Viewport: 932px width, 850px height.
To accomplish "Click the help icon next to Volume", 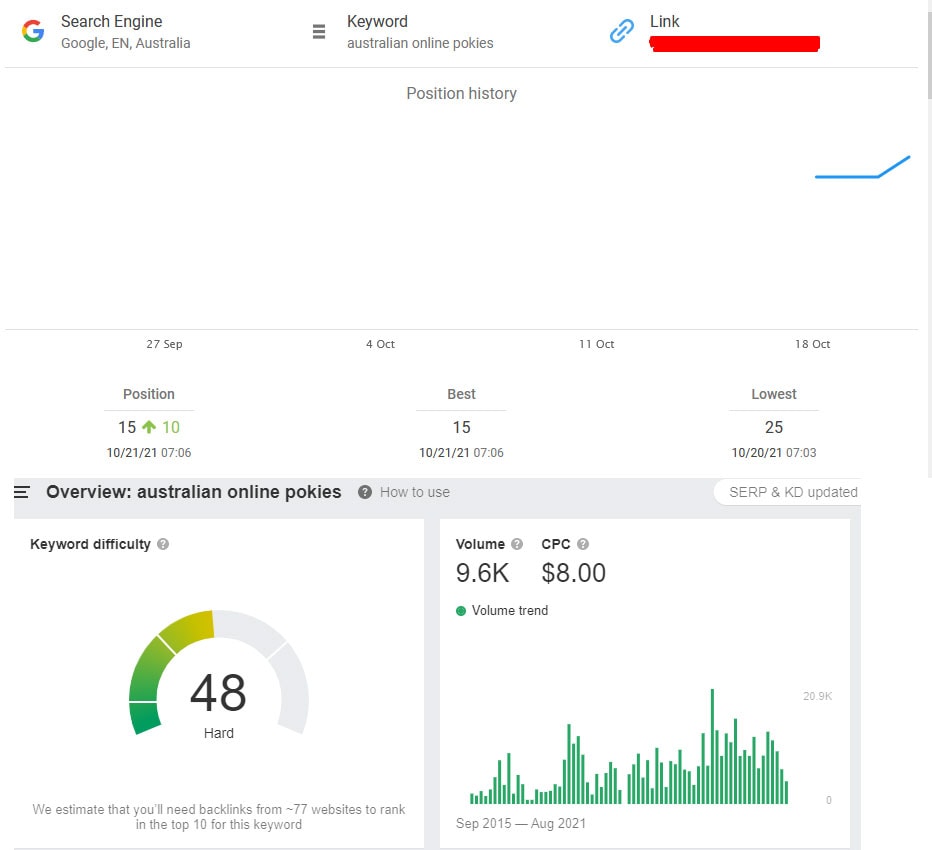I will (x=517, y=545).
